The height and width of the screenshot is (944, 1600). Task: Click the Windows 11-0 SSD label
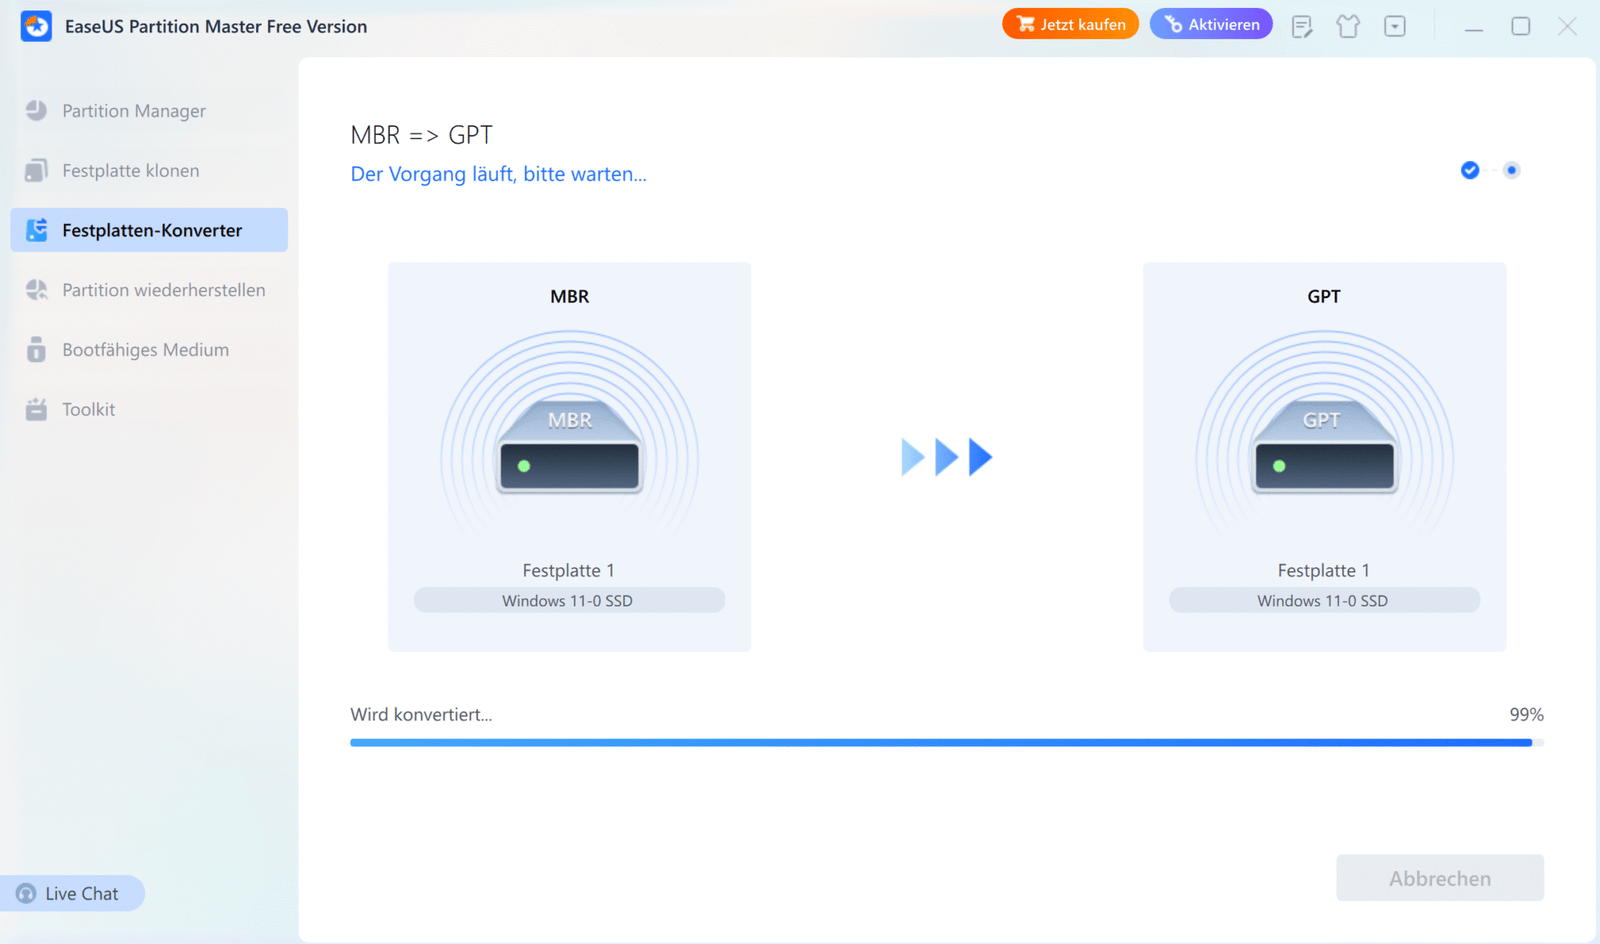pos(569,600)
